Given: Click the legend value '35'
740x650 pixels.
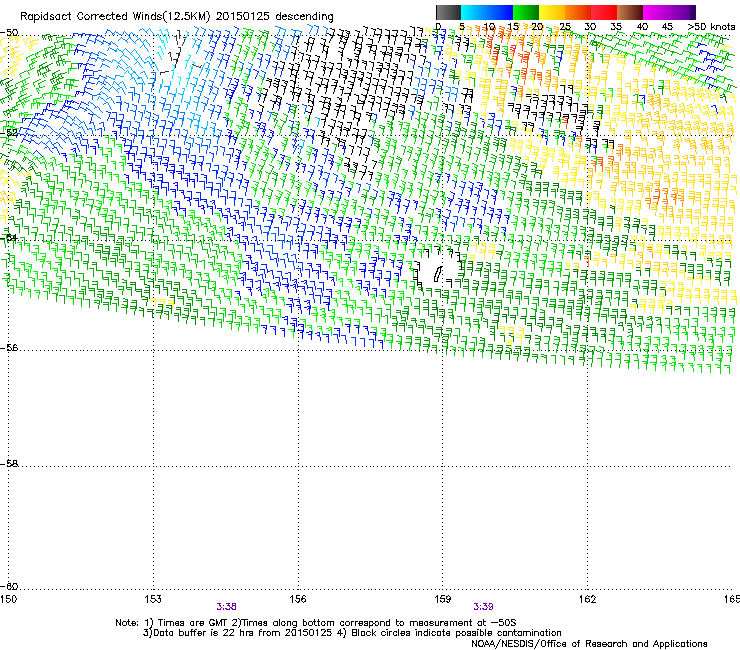Looking at the screenshot, I should point(616,27).
